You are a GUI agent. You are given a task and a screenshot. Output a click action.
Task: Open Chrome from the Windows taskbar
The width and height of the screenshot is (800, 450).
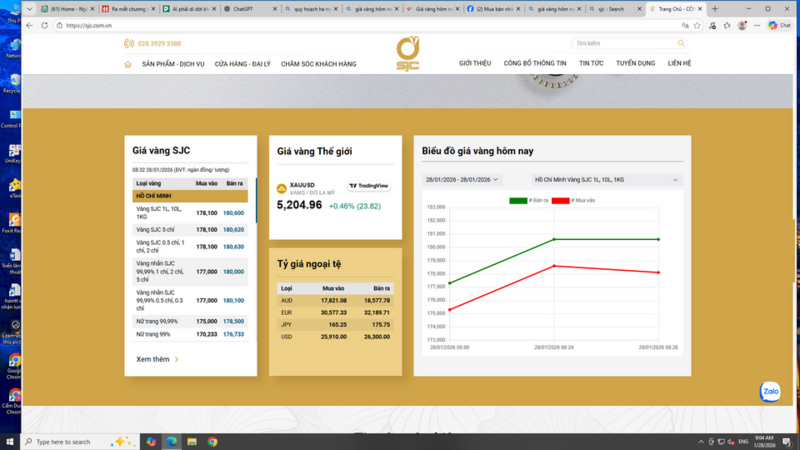point(213,441)
